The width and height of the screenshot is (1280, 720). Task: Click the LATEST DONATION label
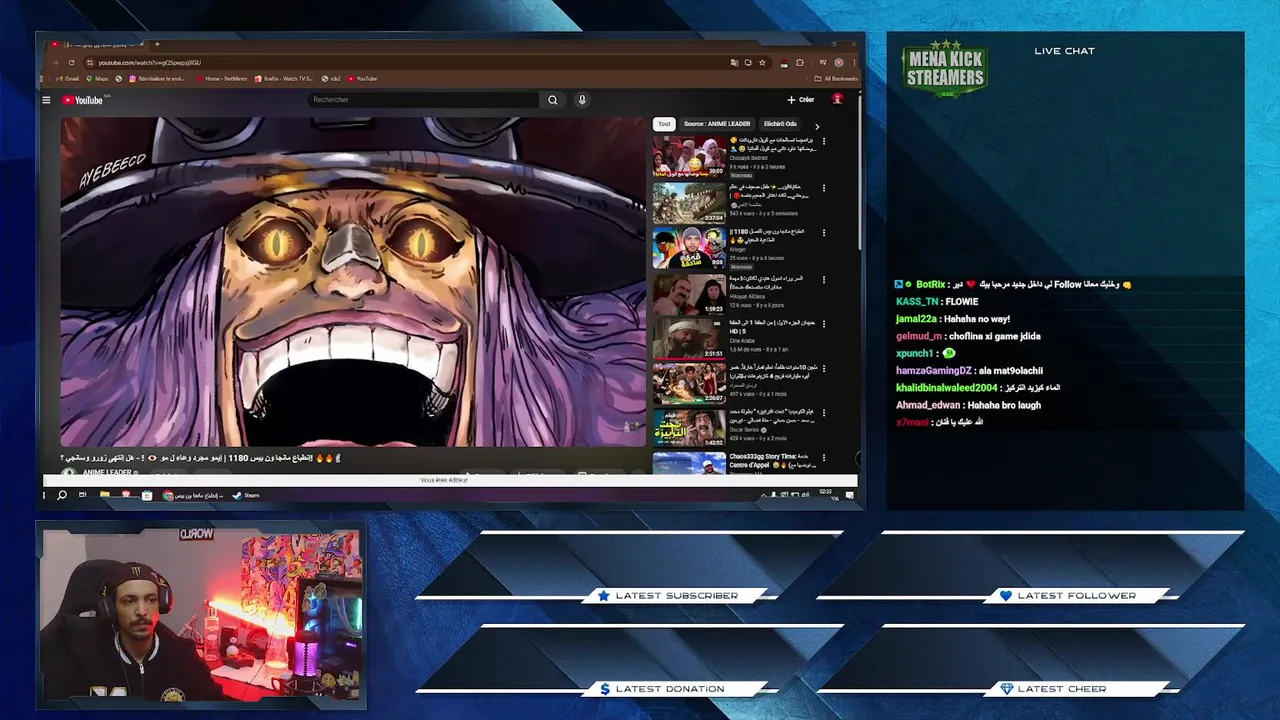(x=670, y=689)
